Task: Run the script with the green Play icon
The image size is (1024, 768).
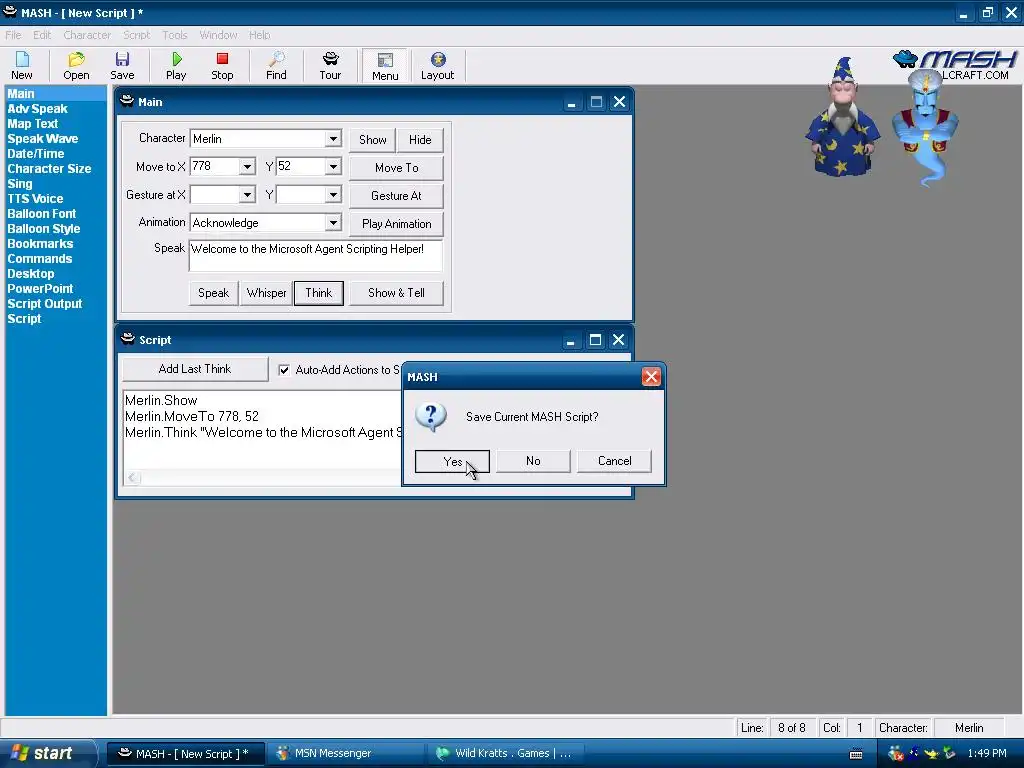Action: 176,66
